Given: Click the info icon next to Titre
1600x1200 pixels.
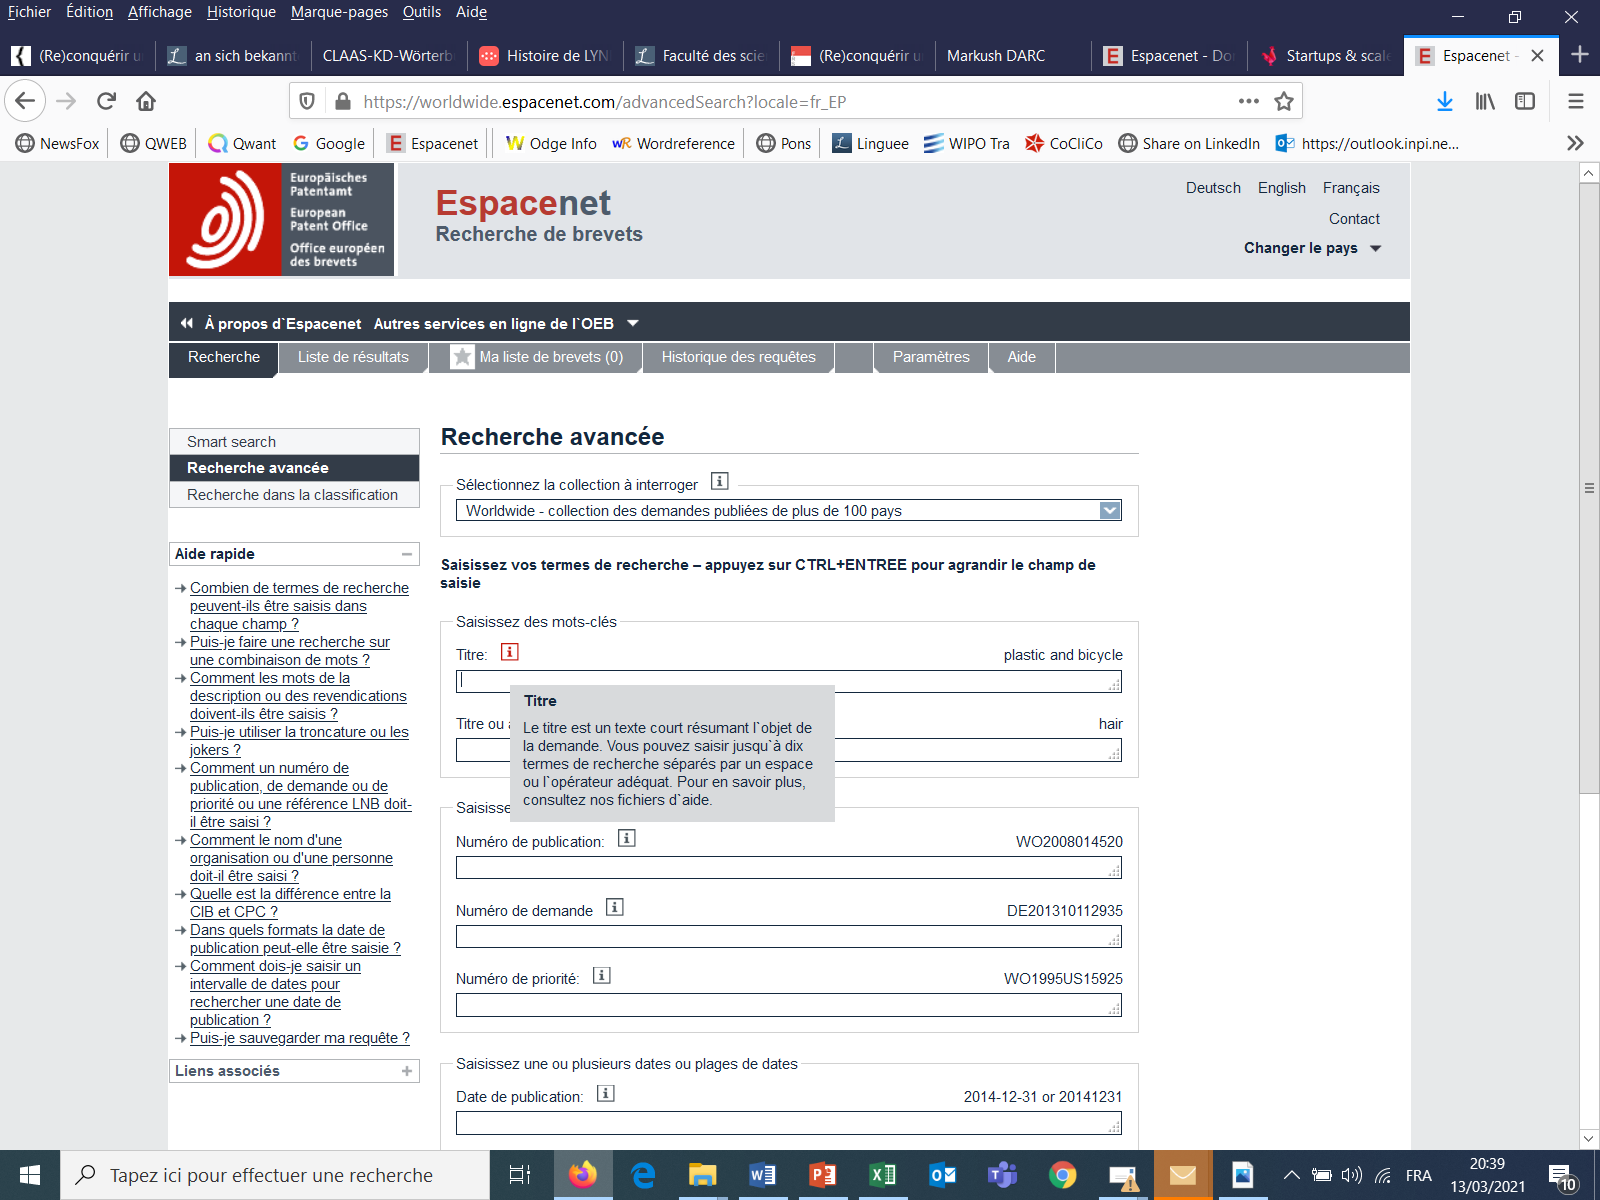Looking at the screenshot, I should coord(509,652).
